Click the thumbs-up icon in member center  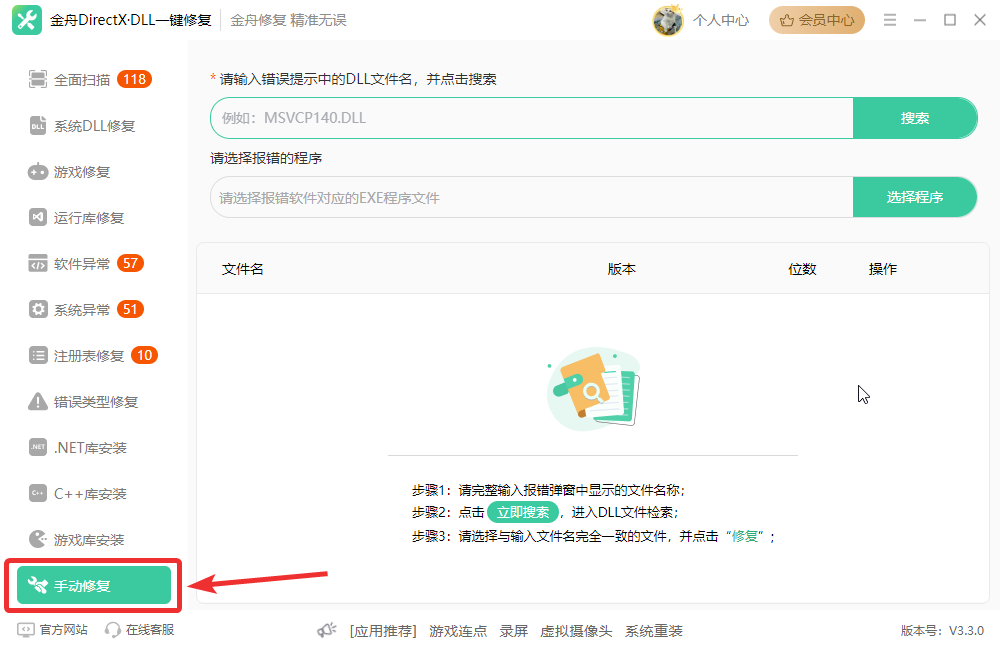pyautogui.click(x=787, y=20)
